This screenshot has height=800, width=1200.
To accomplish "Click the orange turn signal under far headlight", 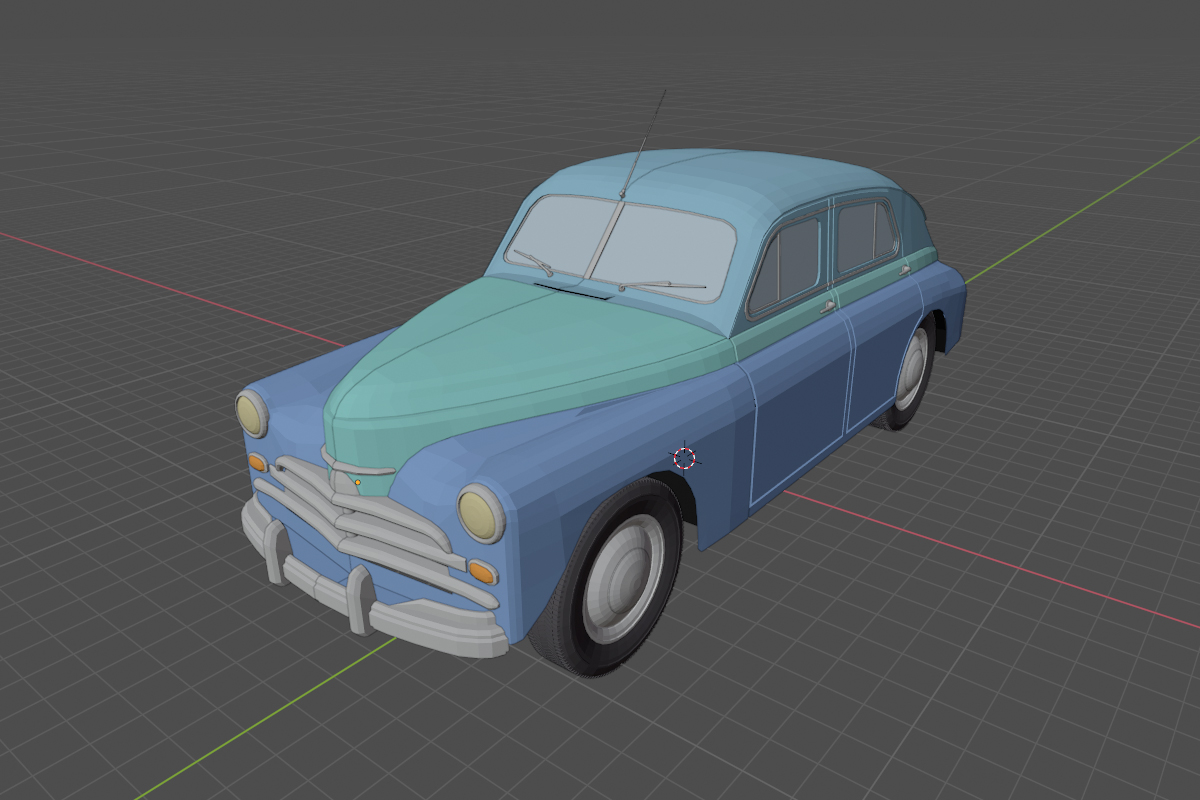I will (x=257, y=462).
